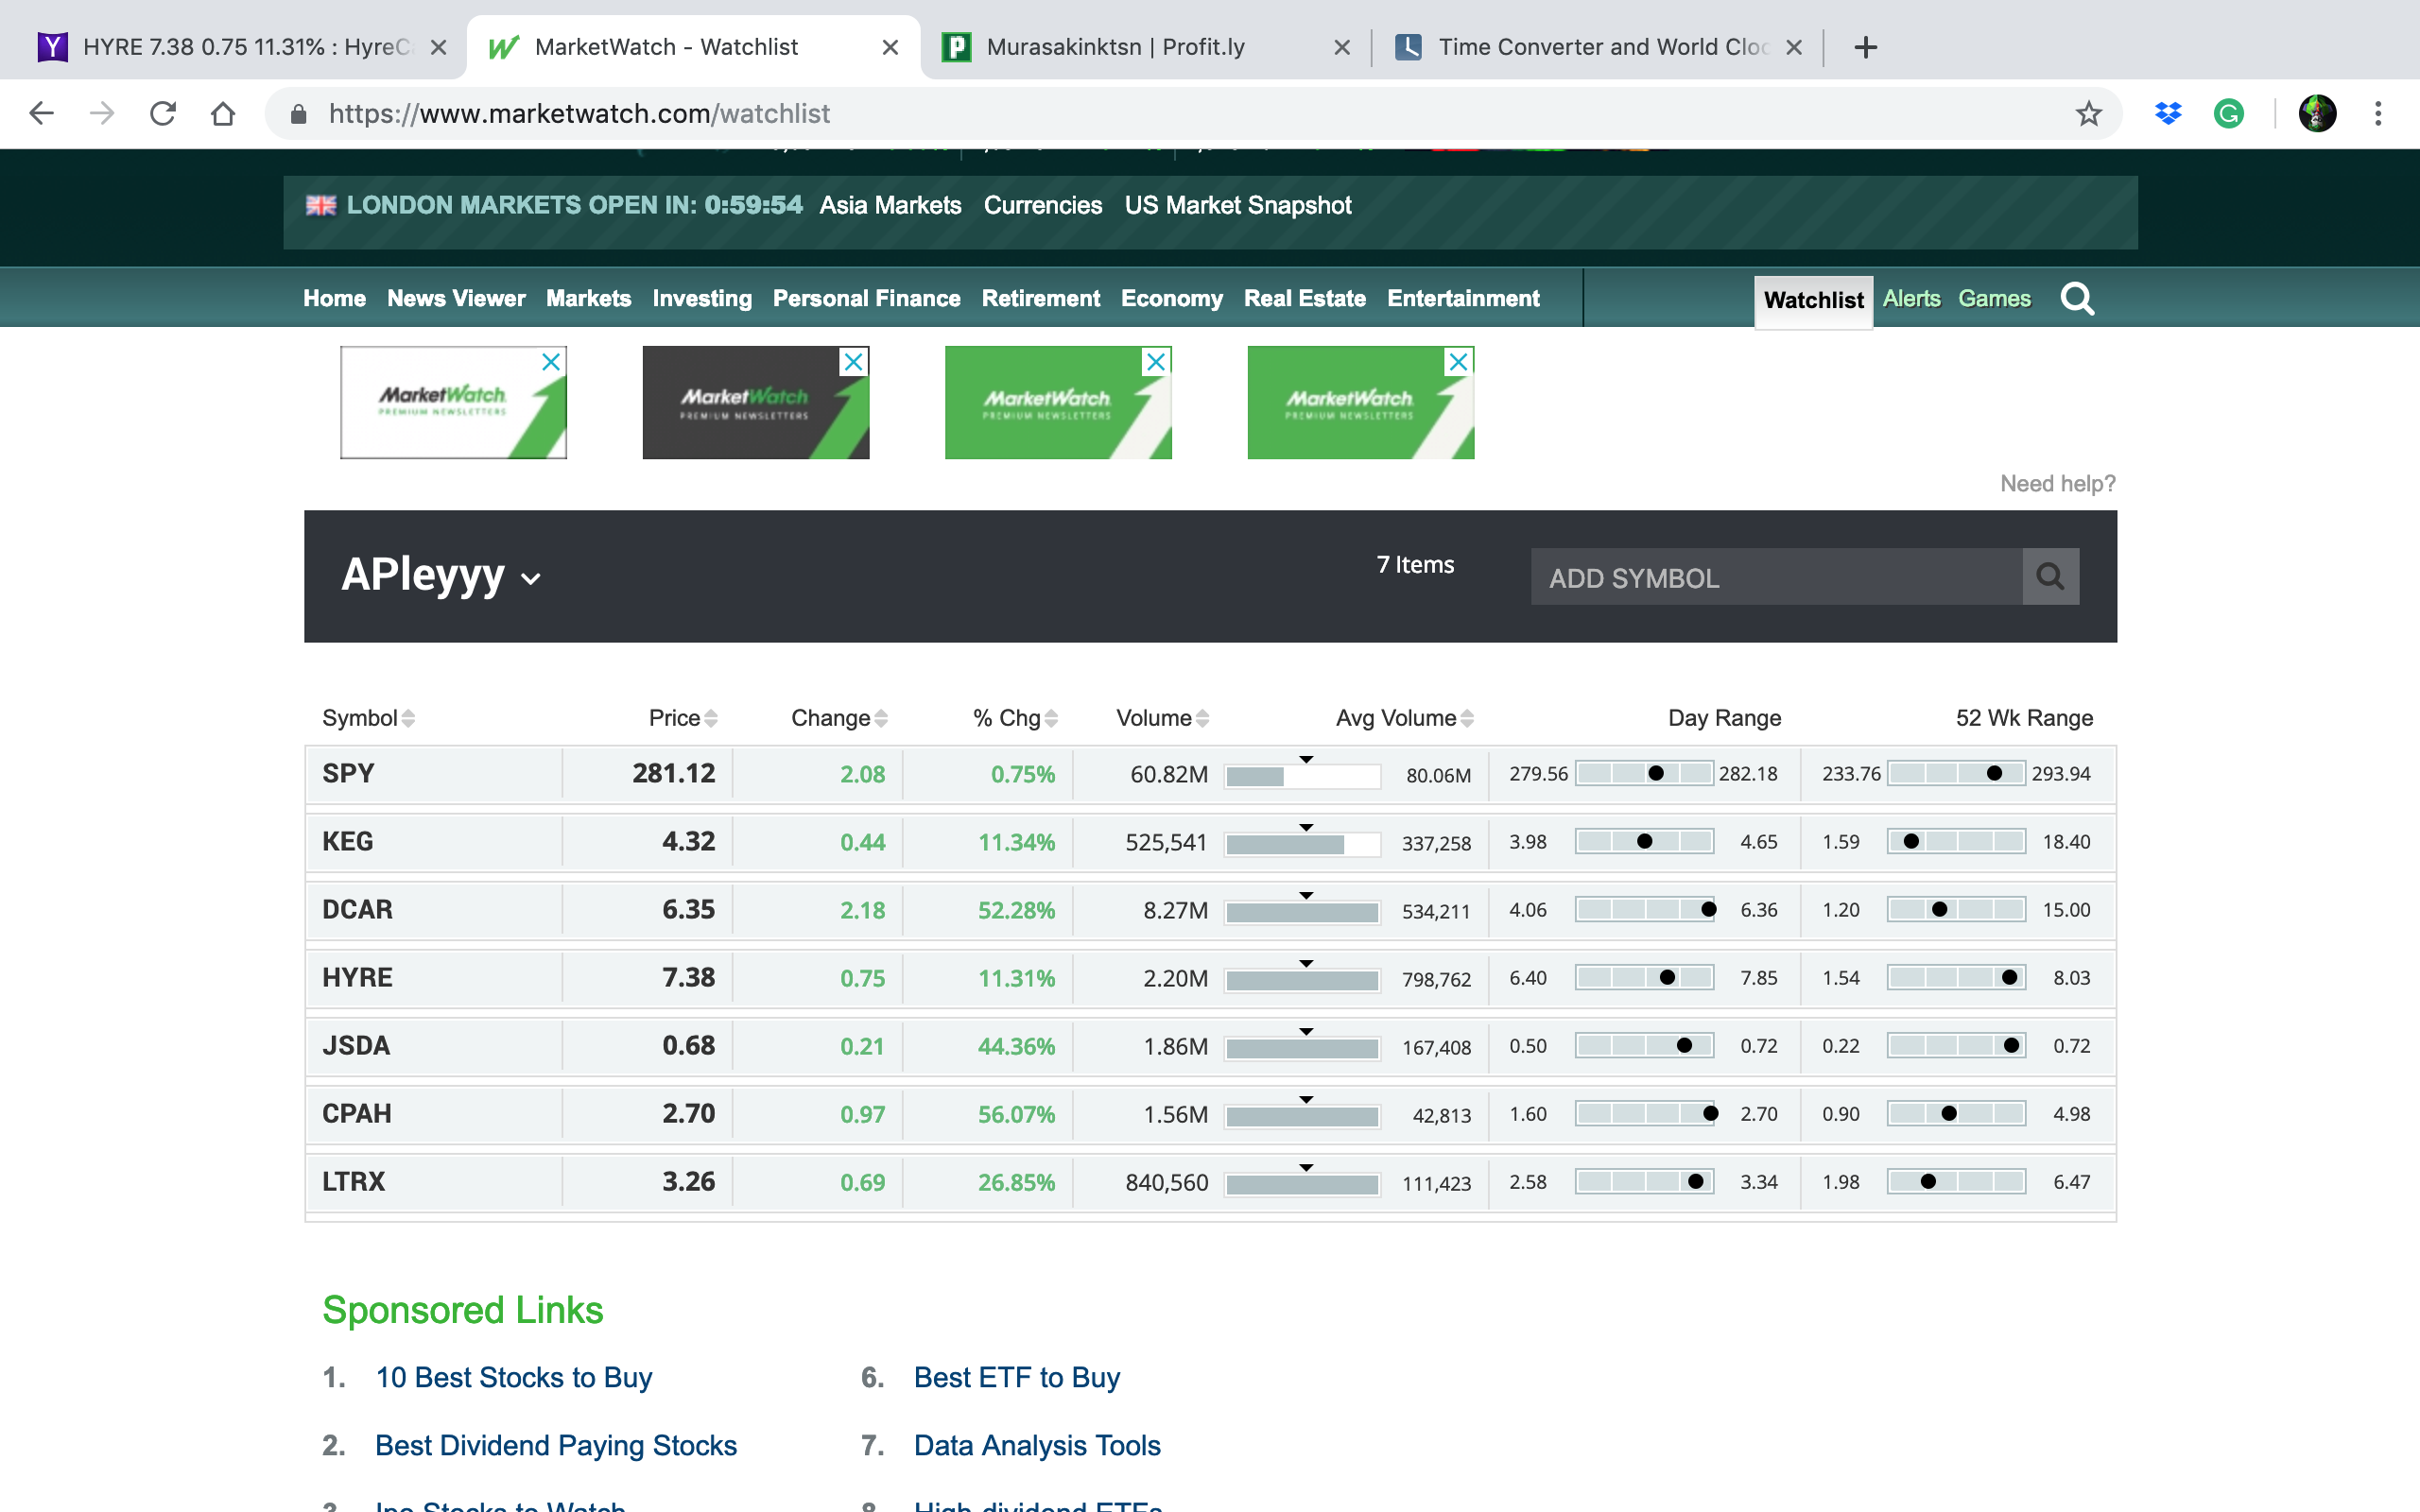Click into the ADD SYMBOL field
The image size is (2420, 1512).
(1775, 577)
